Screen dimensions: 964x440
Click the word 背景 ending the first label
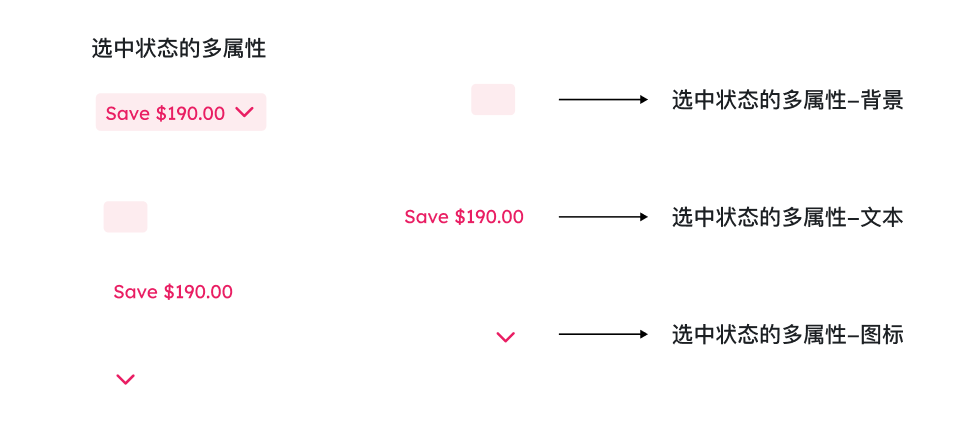pos(882,100)
